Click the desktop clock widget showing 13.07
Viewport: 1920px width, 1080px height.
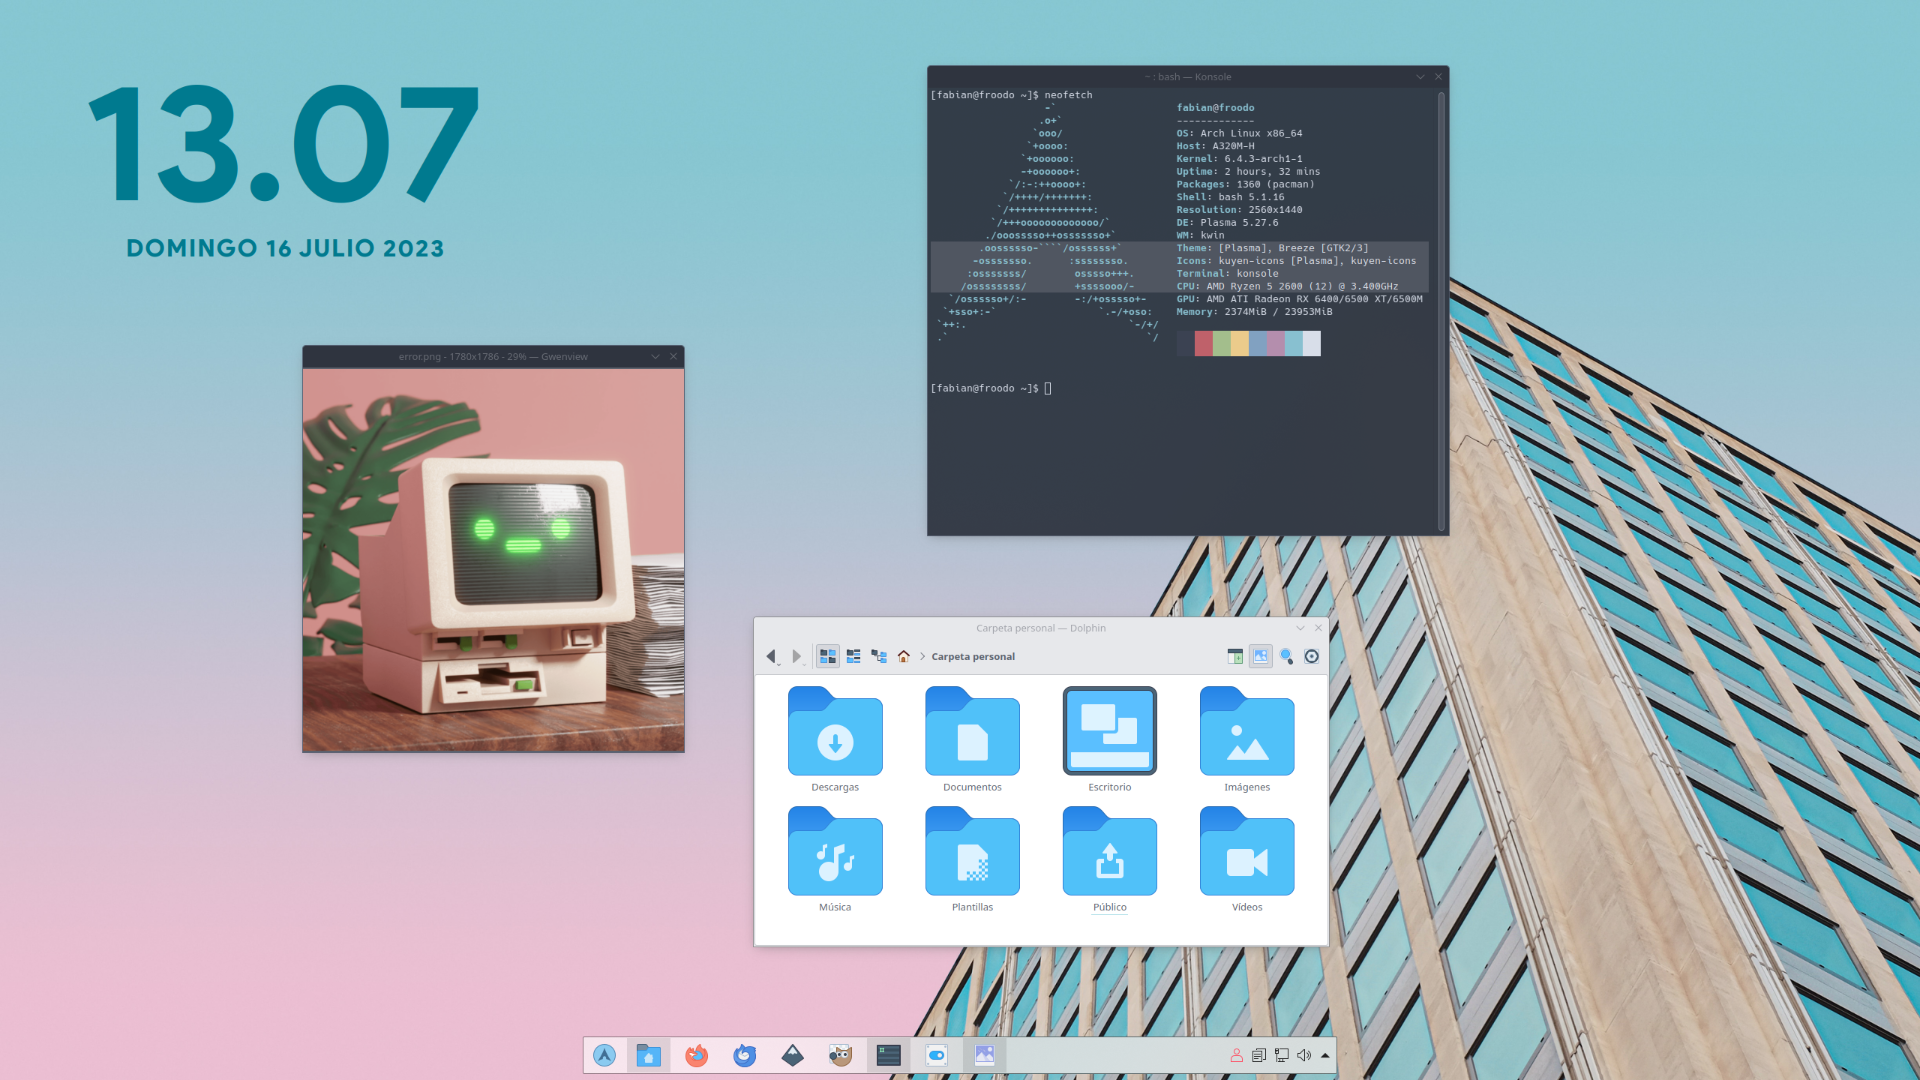pyautogui.click(x=285, y=144)
